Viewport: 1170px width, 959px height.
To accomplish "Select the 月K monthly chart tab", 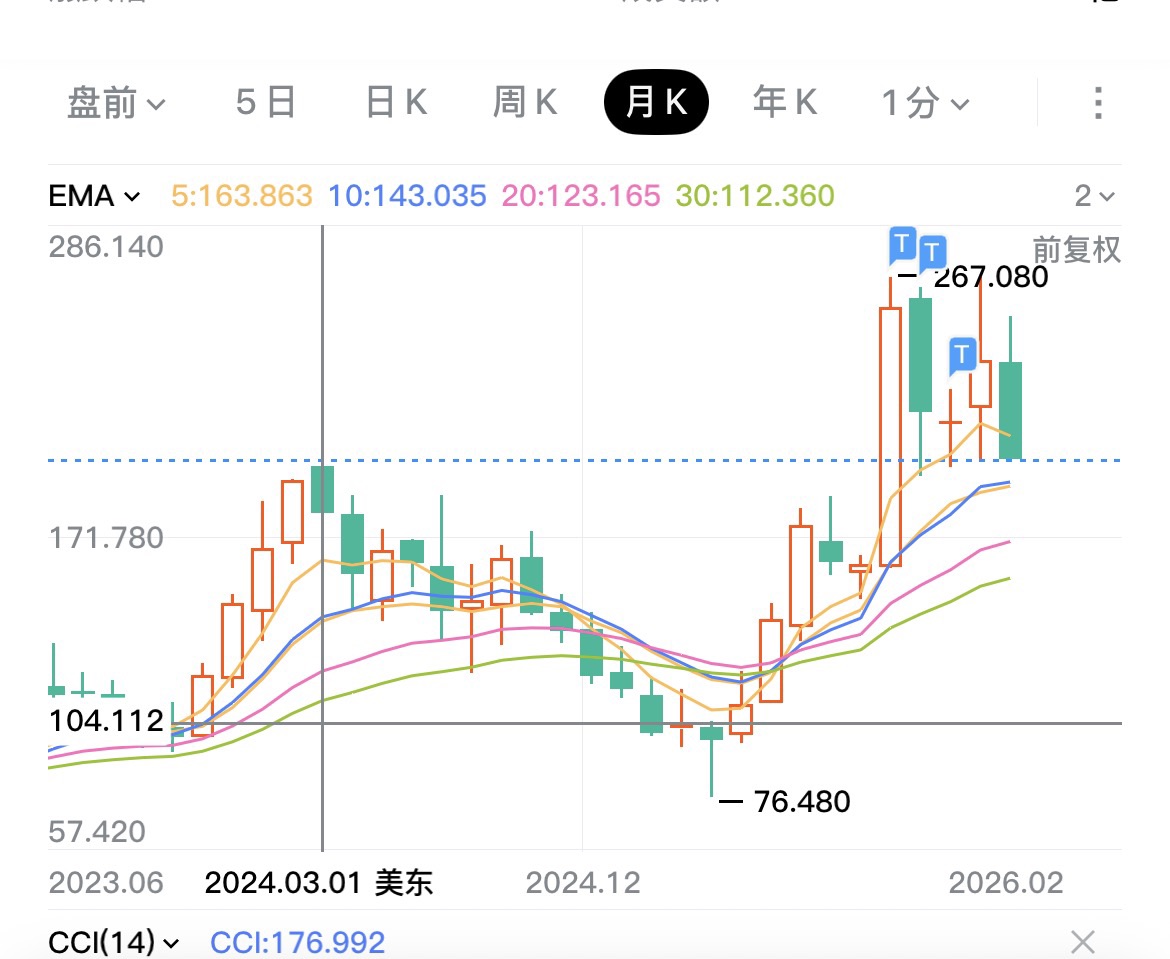I will [656, 103].
